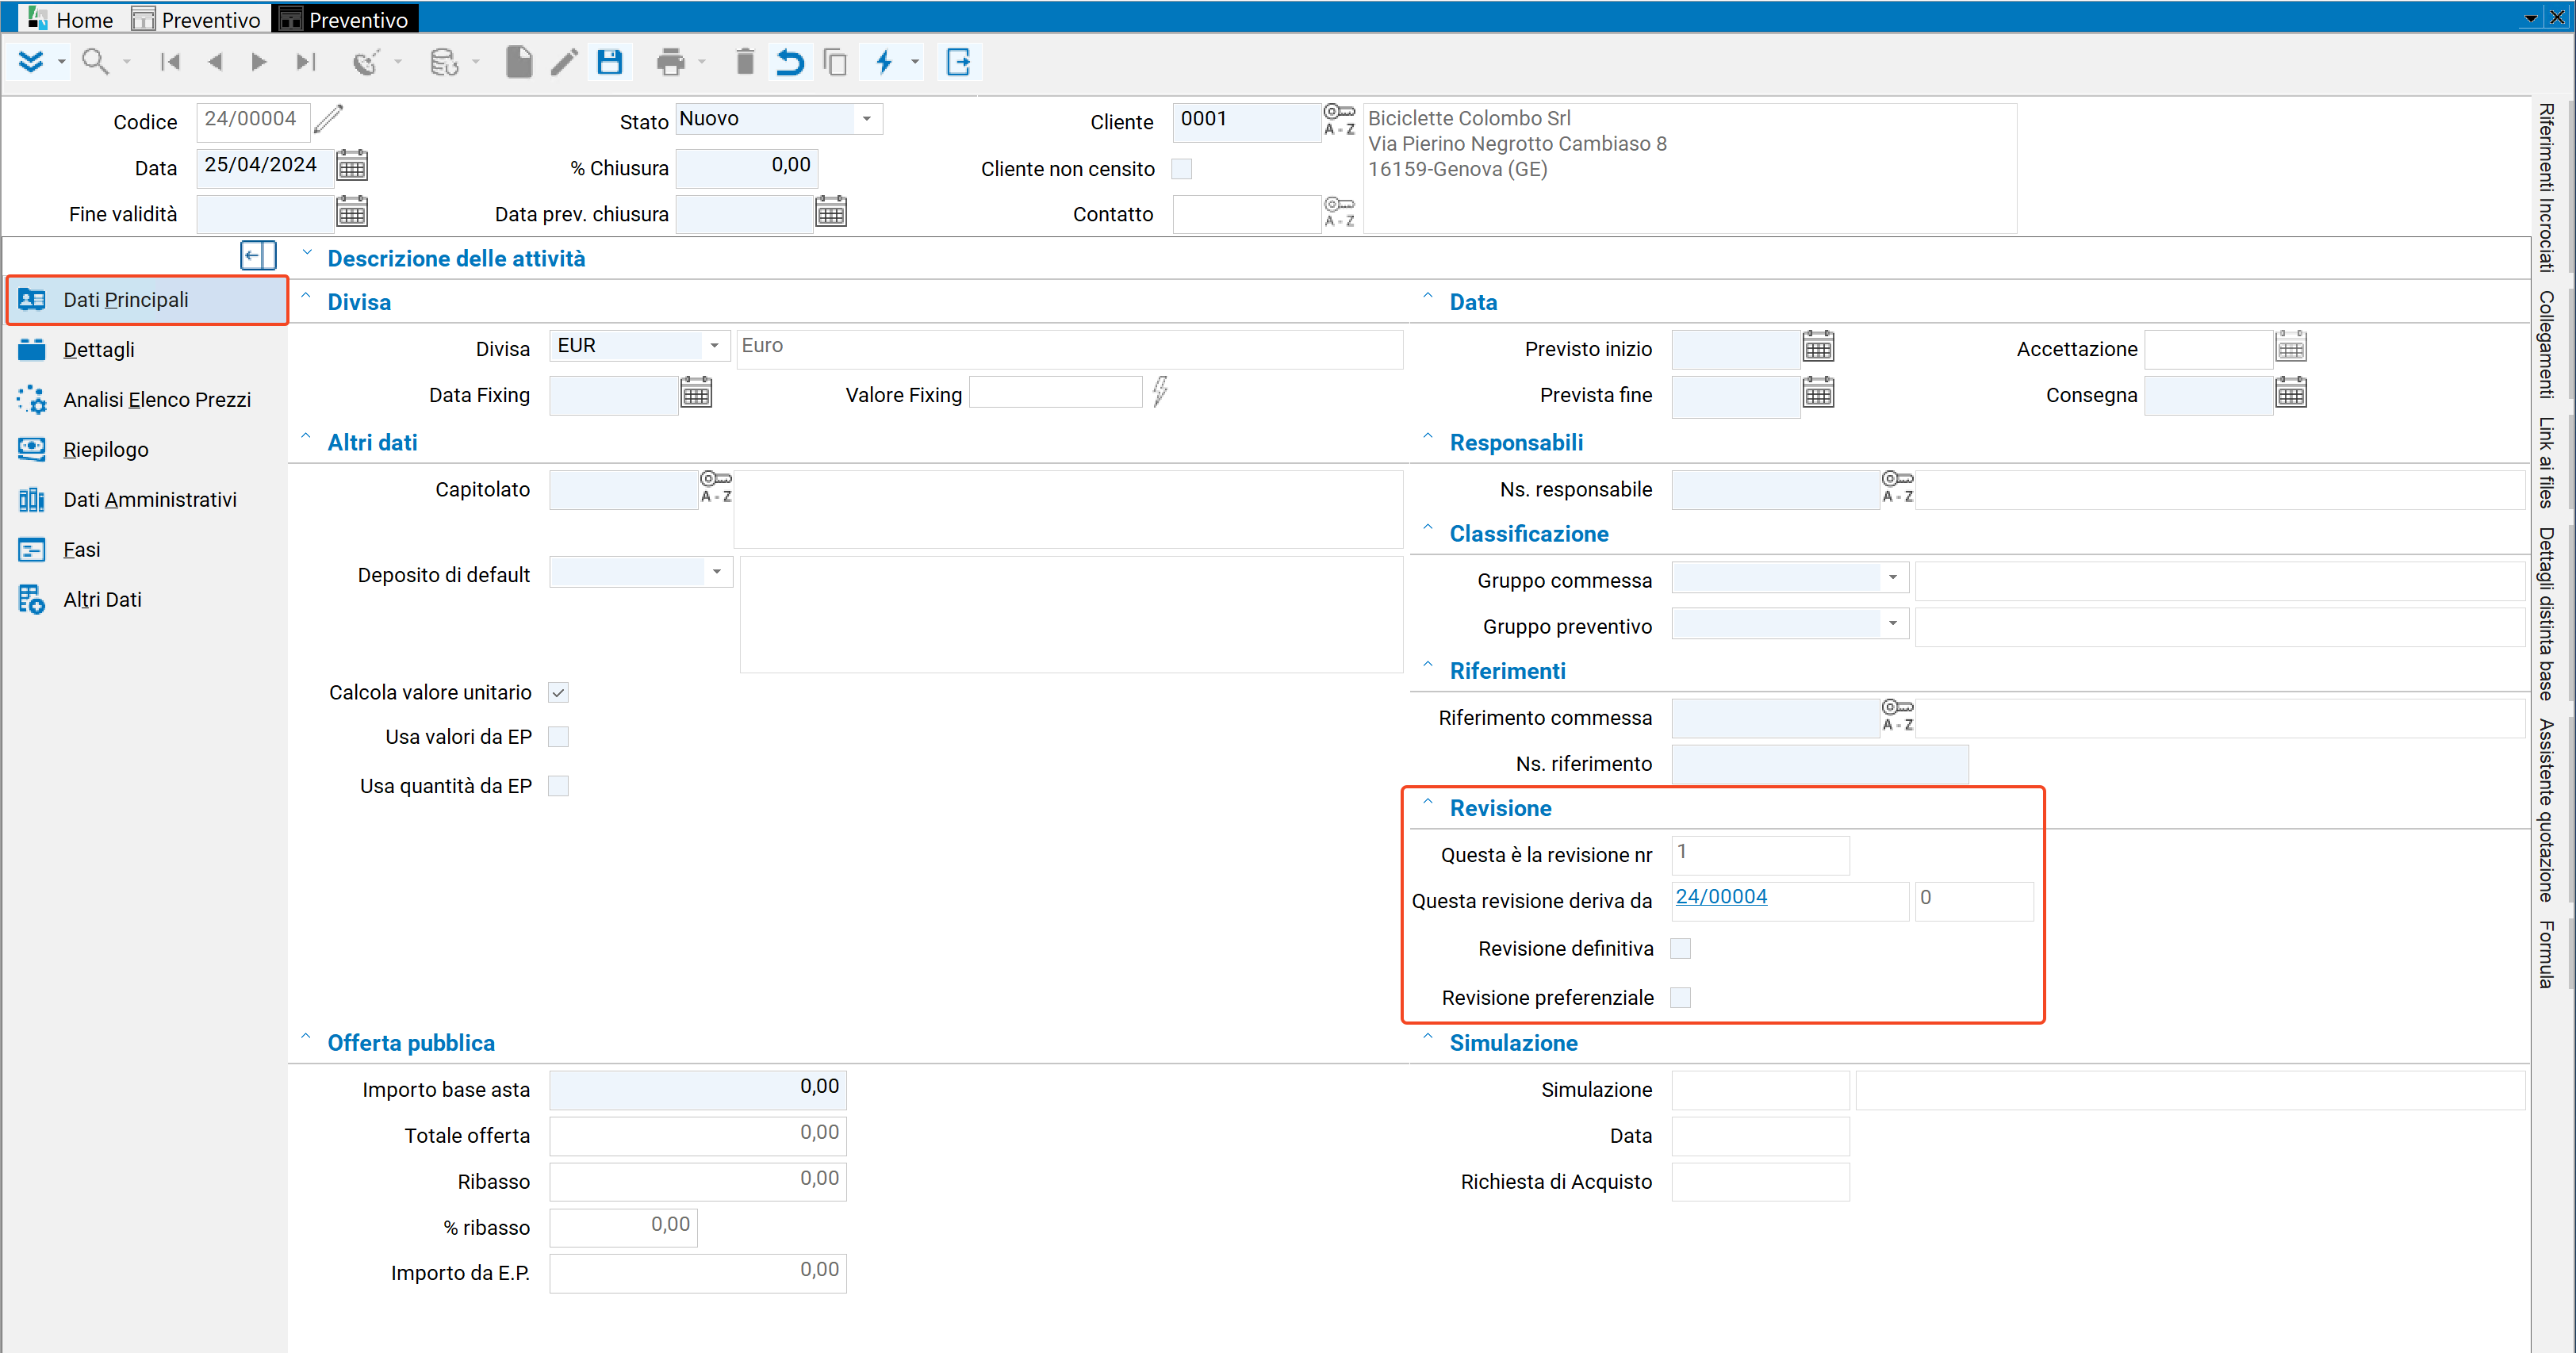Click the exit form icon

958,62
